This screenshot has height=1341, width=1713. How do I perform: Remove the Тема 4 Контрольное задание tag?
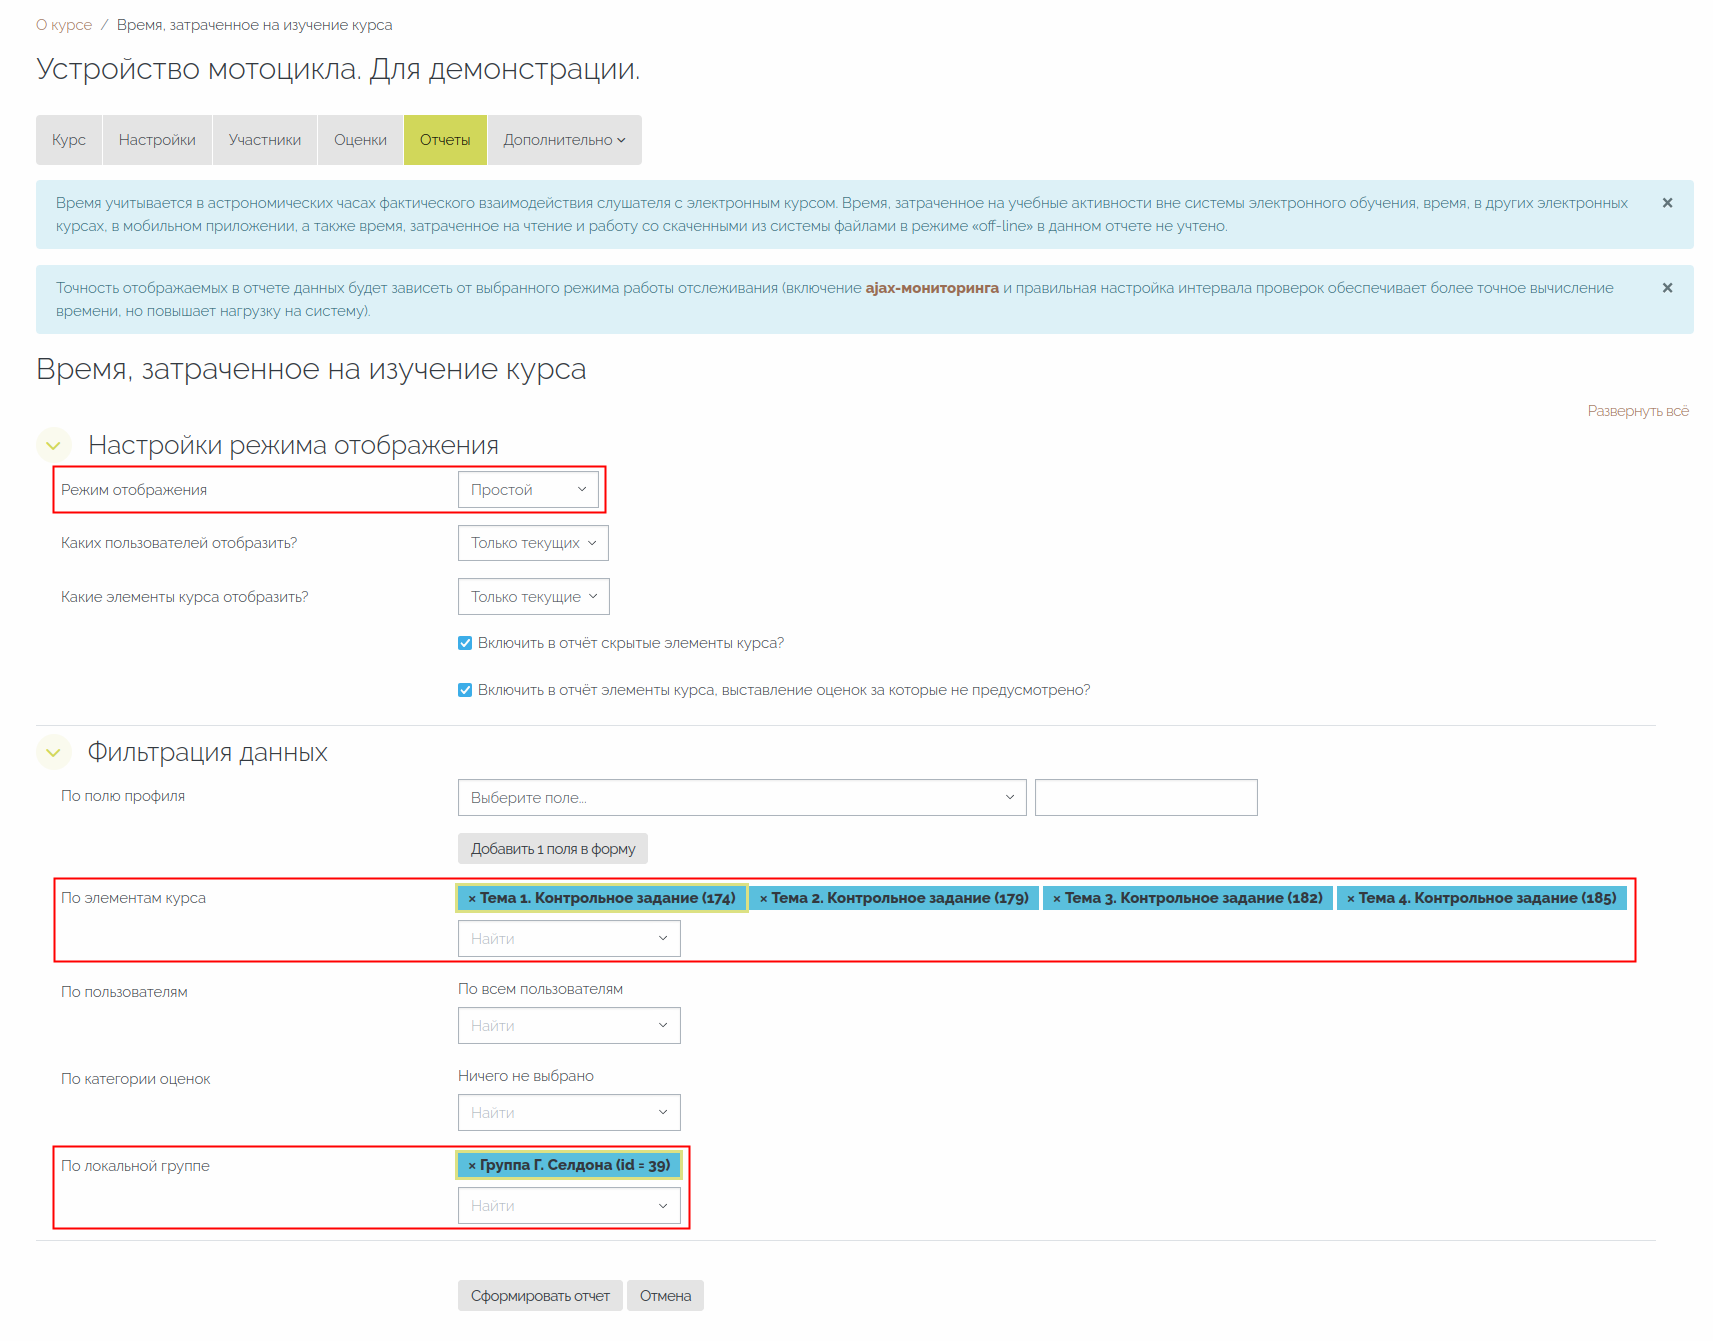coord(1350,899)
